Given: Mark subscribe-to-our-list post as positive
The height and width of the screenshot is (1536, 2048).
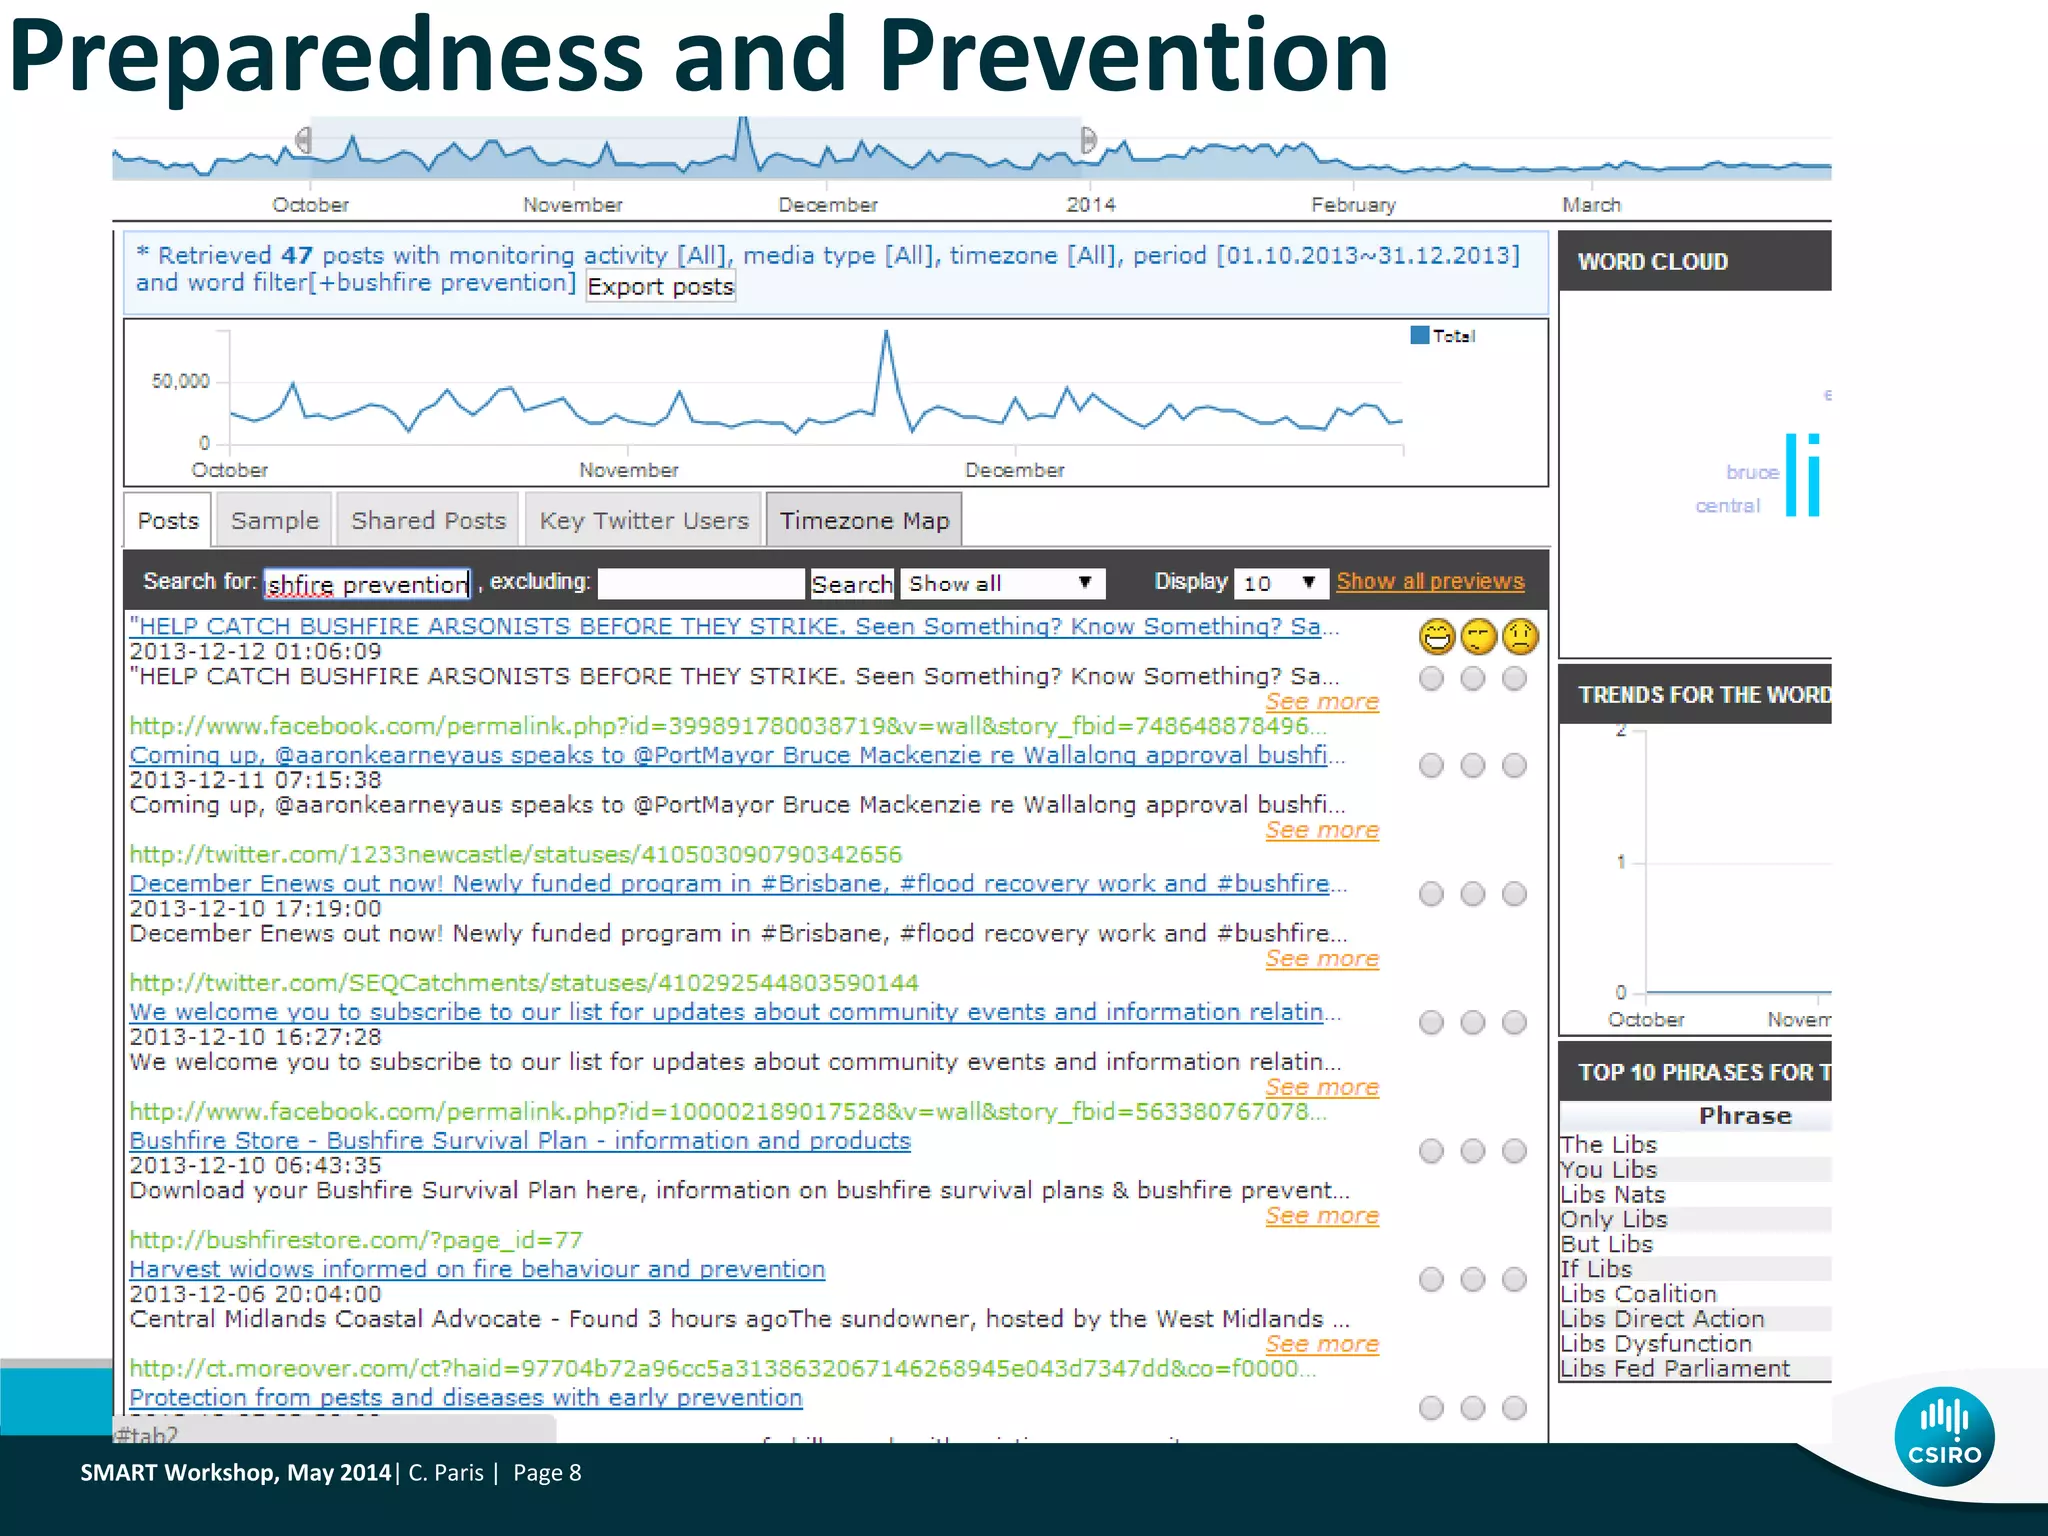Looking at the screenshot, I should 1432,1022.
